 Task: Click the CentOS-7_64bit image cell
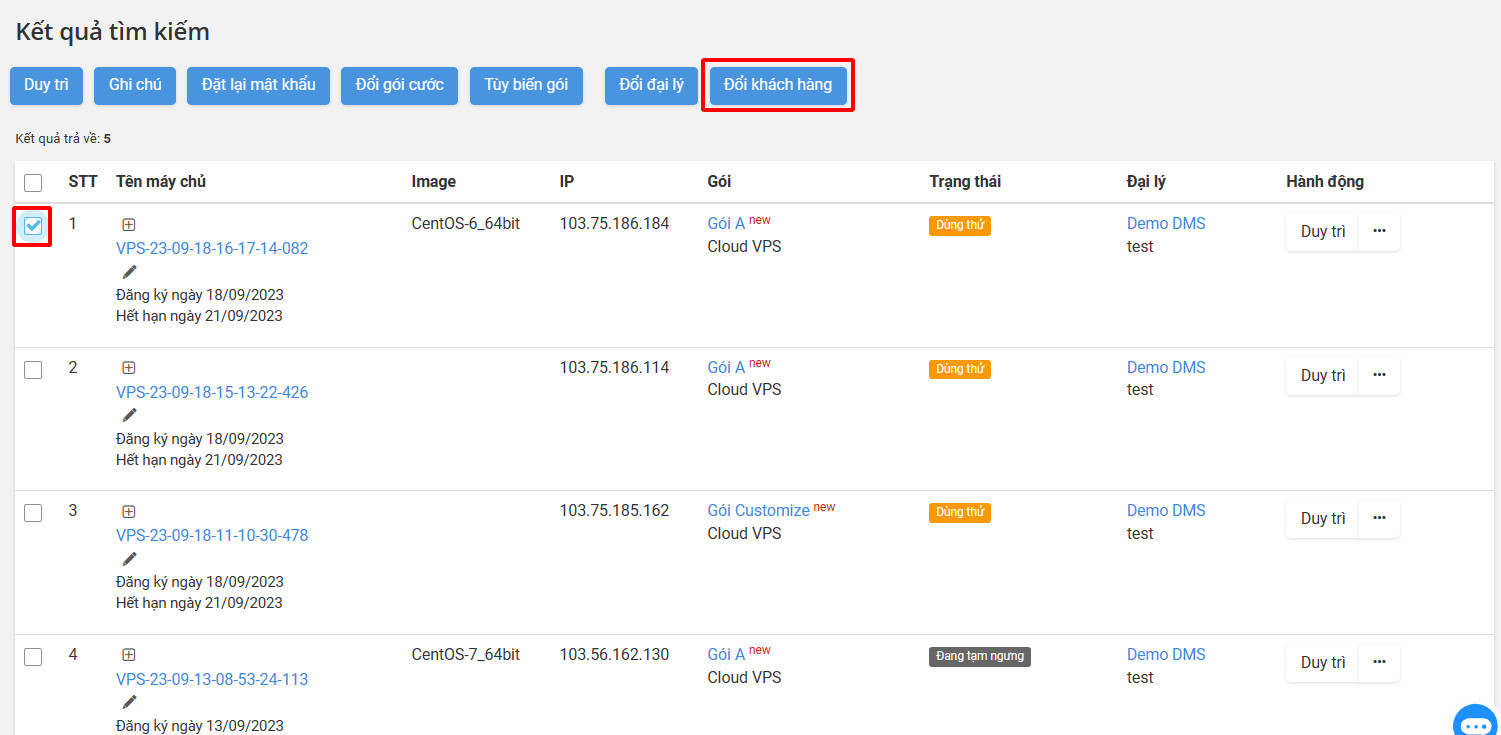point(466,654)
